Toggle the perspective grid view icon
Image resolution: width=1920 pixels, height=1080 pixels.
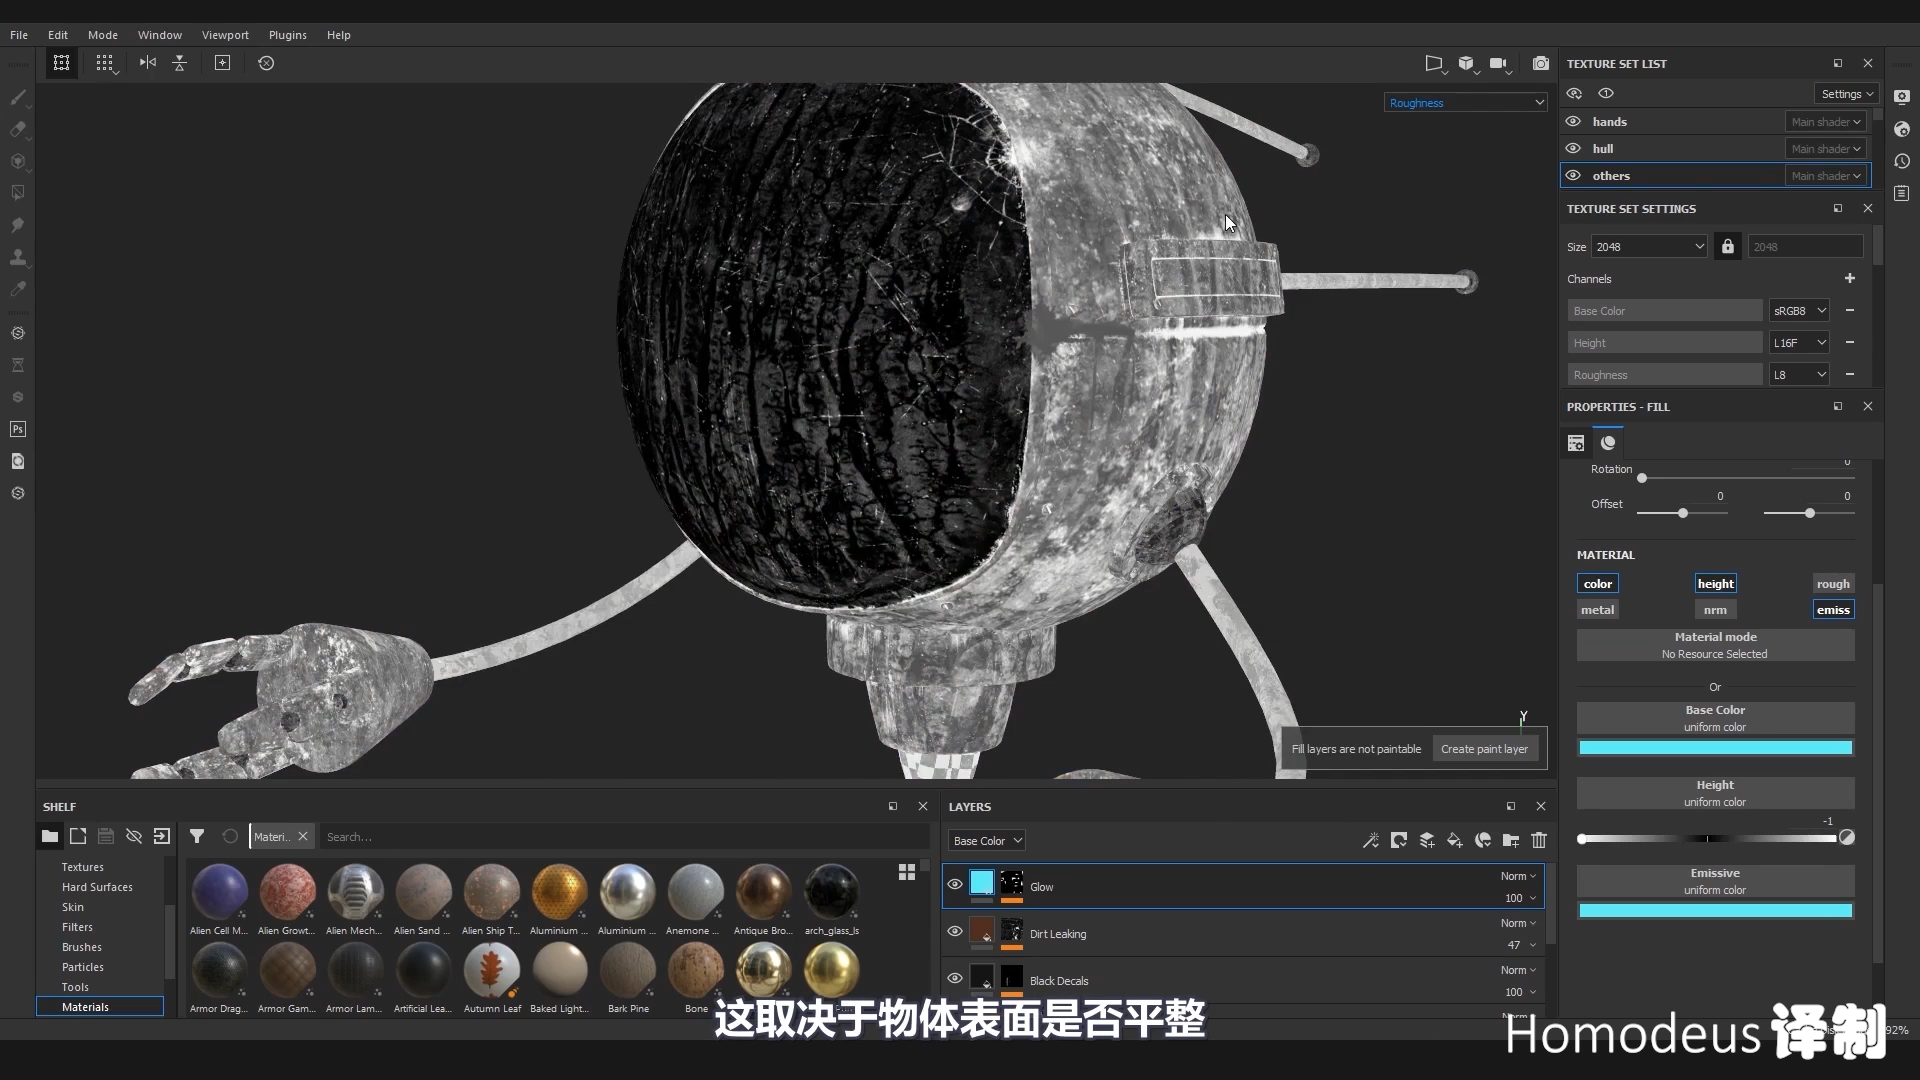click(1434, 63)
